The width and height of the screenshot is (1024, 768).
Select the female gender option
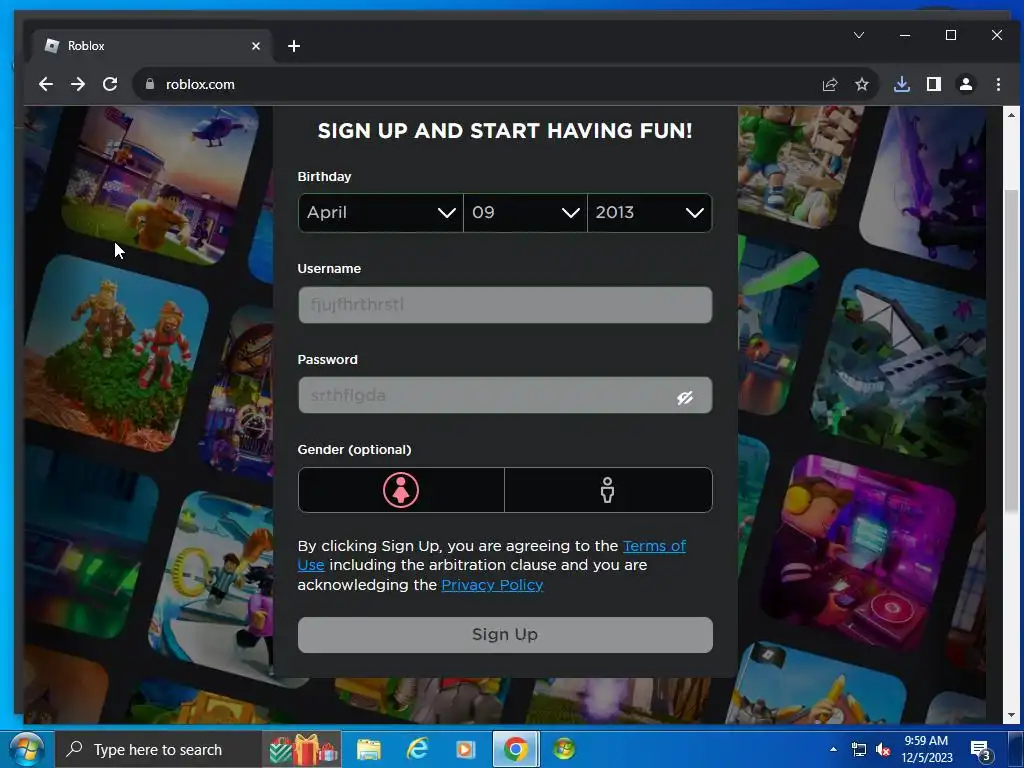pyautogui.click(x=401, y=490)
